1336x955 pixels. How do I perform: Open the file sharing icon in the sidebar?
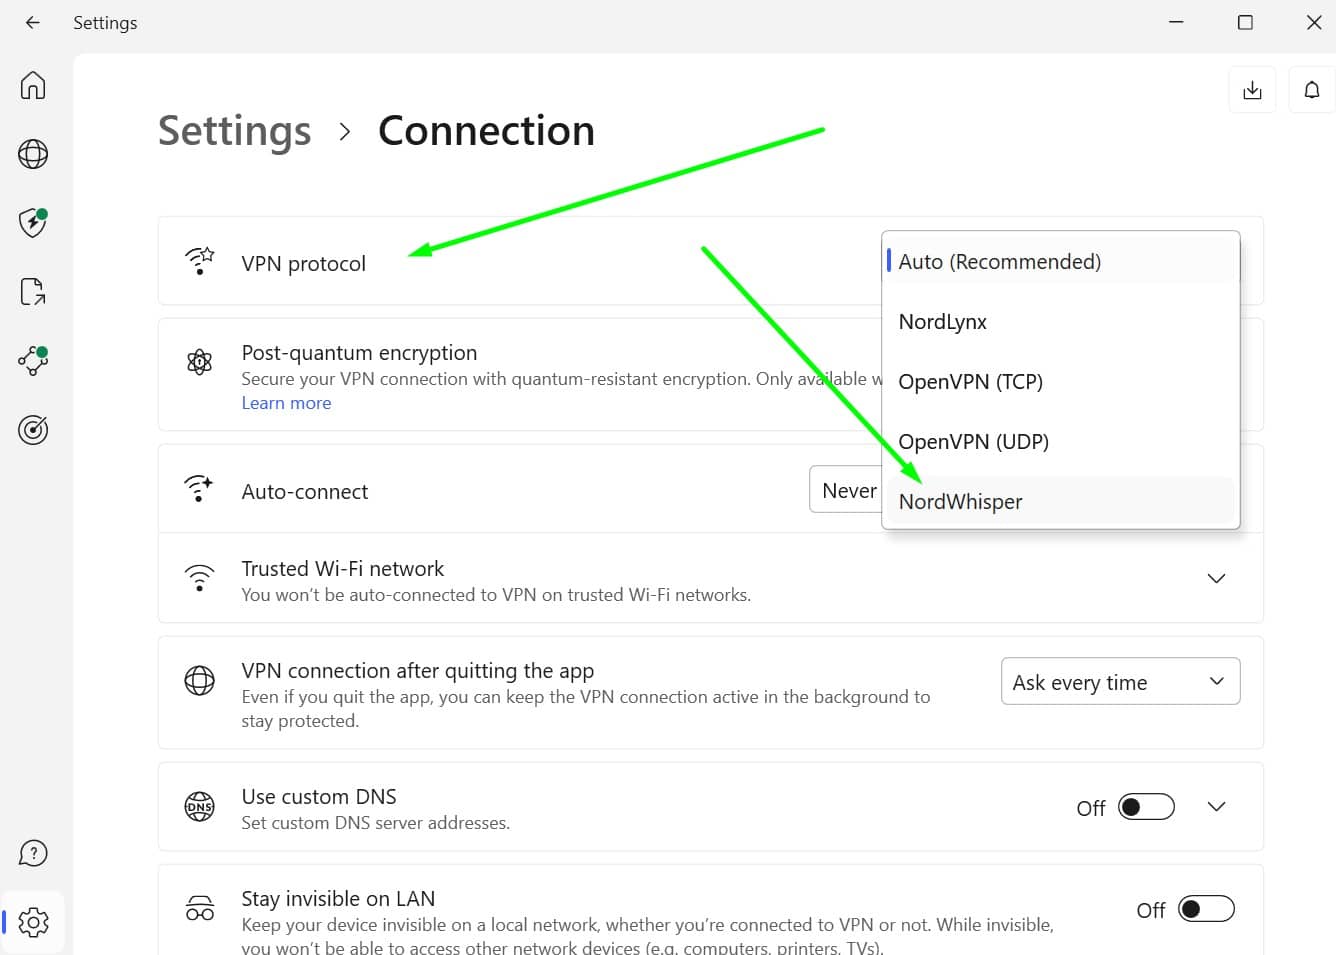coord(33,292)
